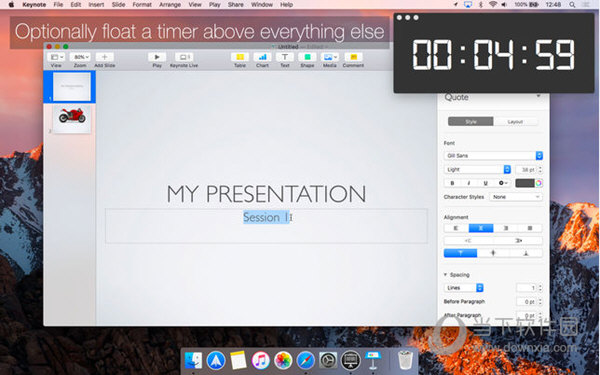Open System Preferences from the Dock
600x375 pixels.
point(328,360)
